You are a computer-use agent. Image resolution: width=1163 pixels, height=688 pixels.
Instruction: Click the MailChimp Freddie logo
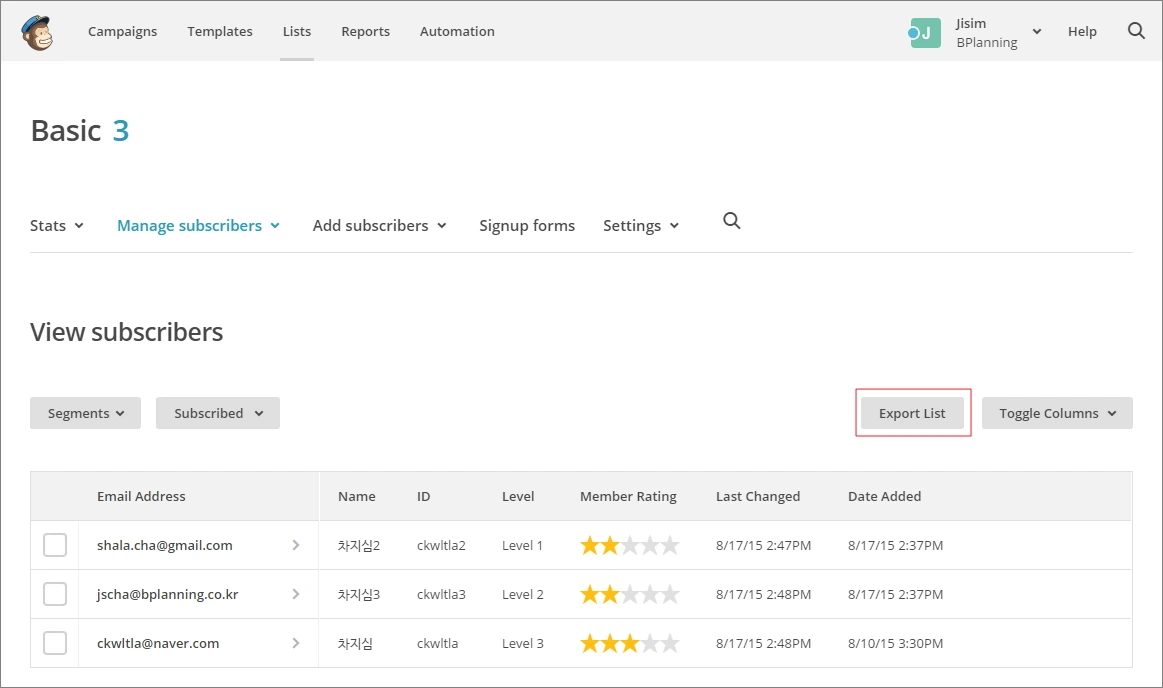tap(37, 31)
